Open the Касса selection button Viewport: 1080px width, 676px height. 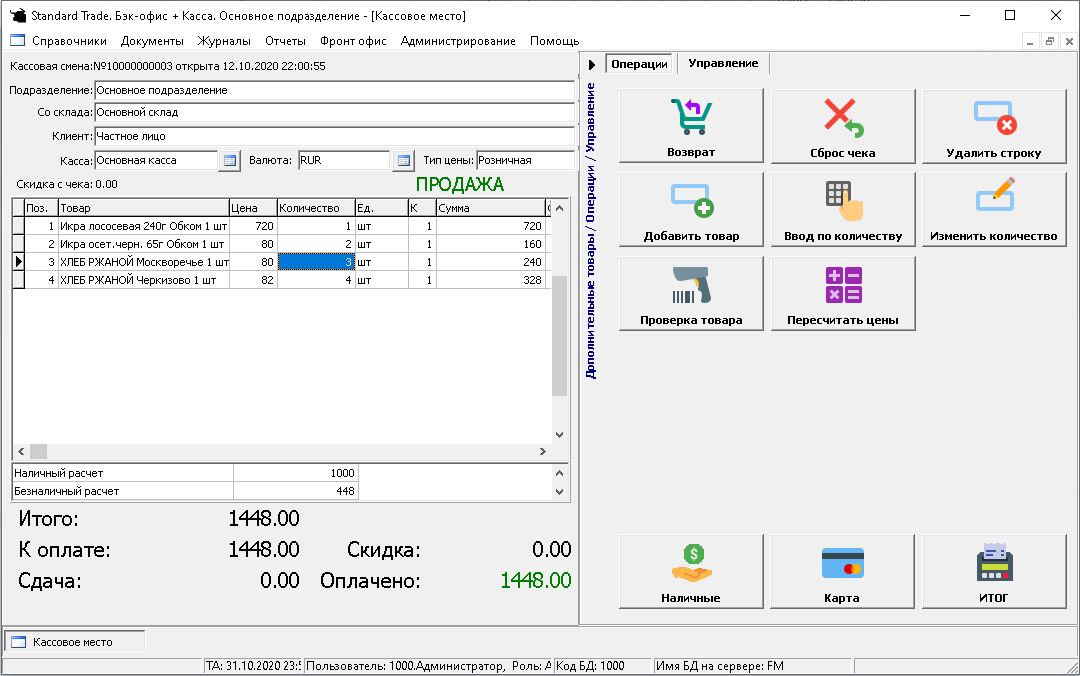pyautogui.click(x=229, y=160)
